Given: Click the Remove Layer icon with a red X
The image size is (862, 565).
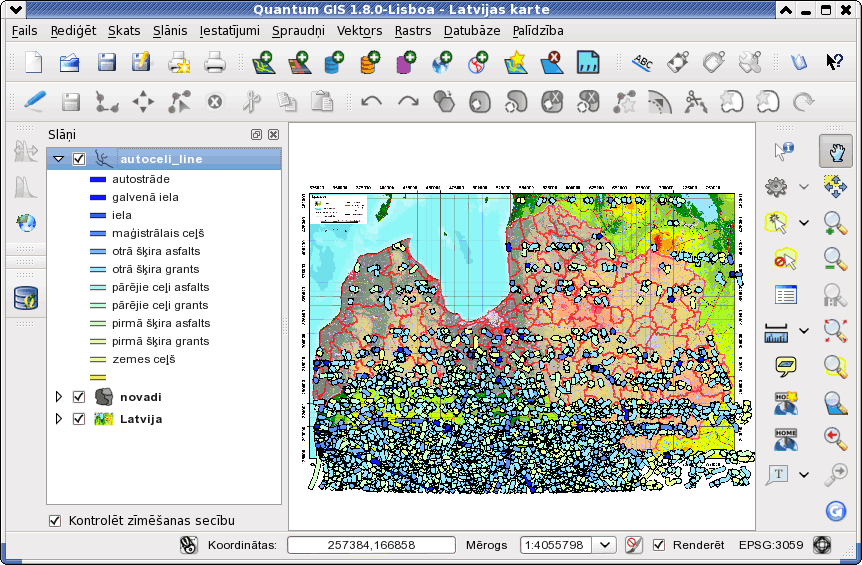Looking at the screenshot, I should coord(551,62).
